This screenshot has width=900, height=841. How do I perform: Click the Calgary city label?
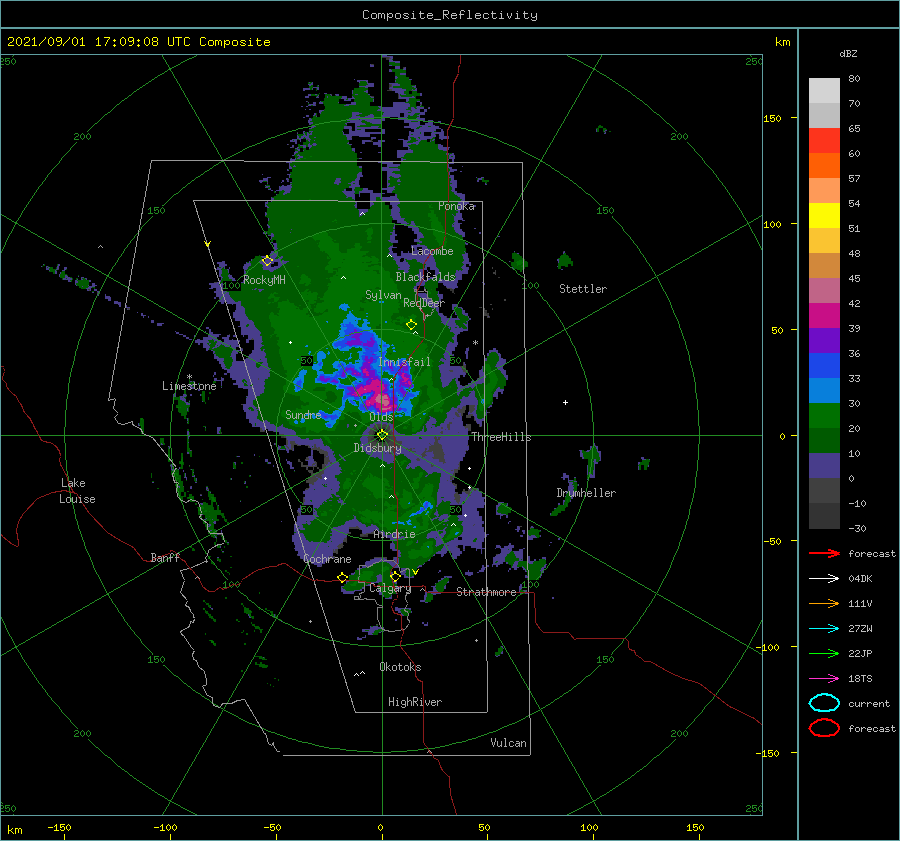[x=390, y=588]
